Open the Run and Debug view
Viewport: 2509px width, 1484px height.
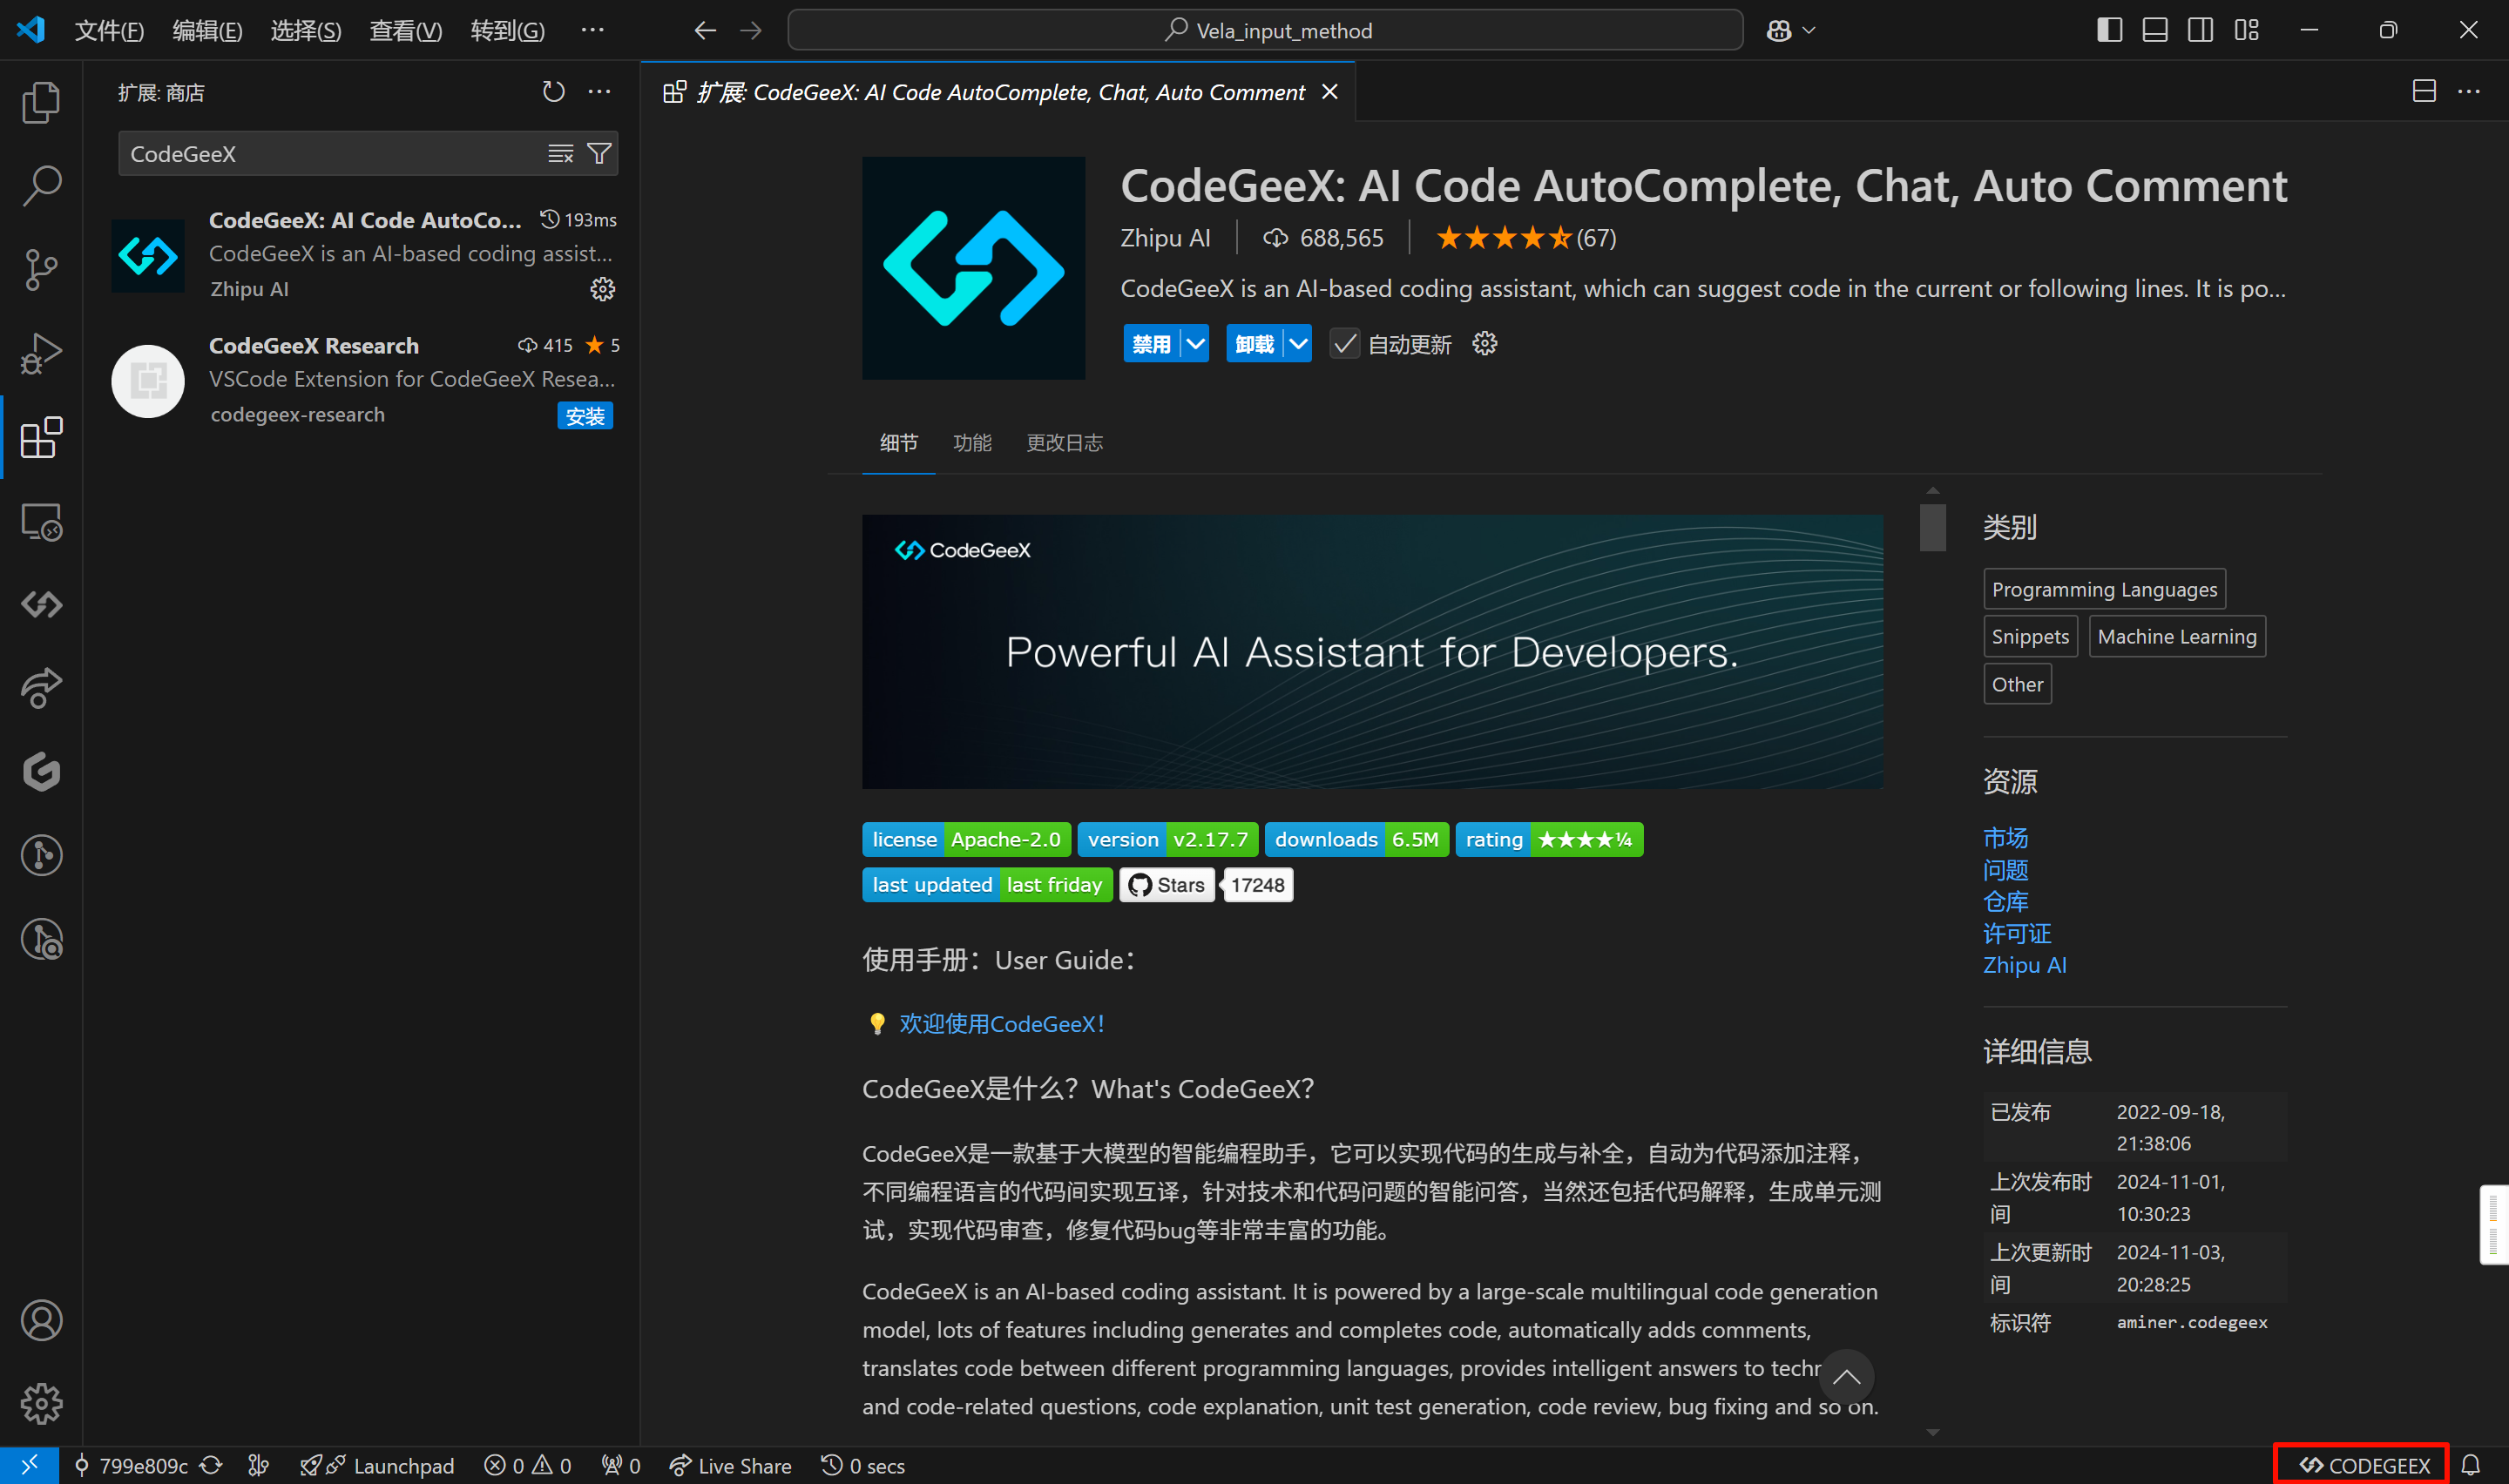click(41, 354)
